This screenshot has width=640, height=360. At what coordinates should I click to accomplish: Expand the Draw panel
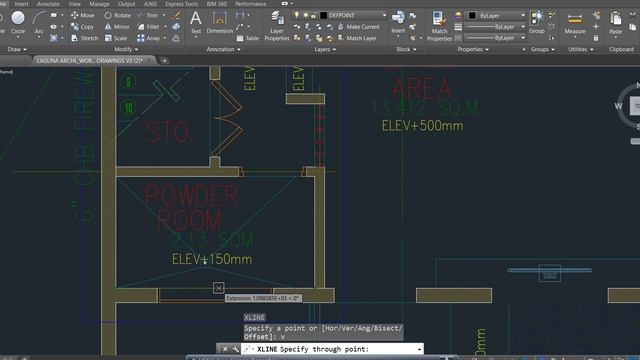coord(17,49)
